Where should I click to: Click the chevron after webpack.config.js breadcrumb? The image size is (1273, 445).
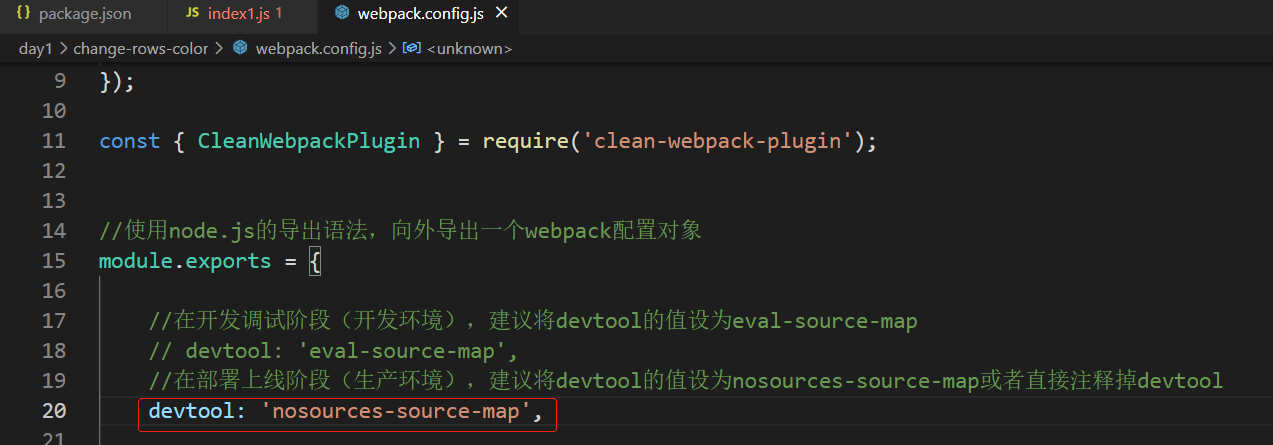coord(392,48)
